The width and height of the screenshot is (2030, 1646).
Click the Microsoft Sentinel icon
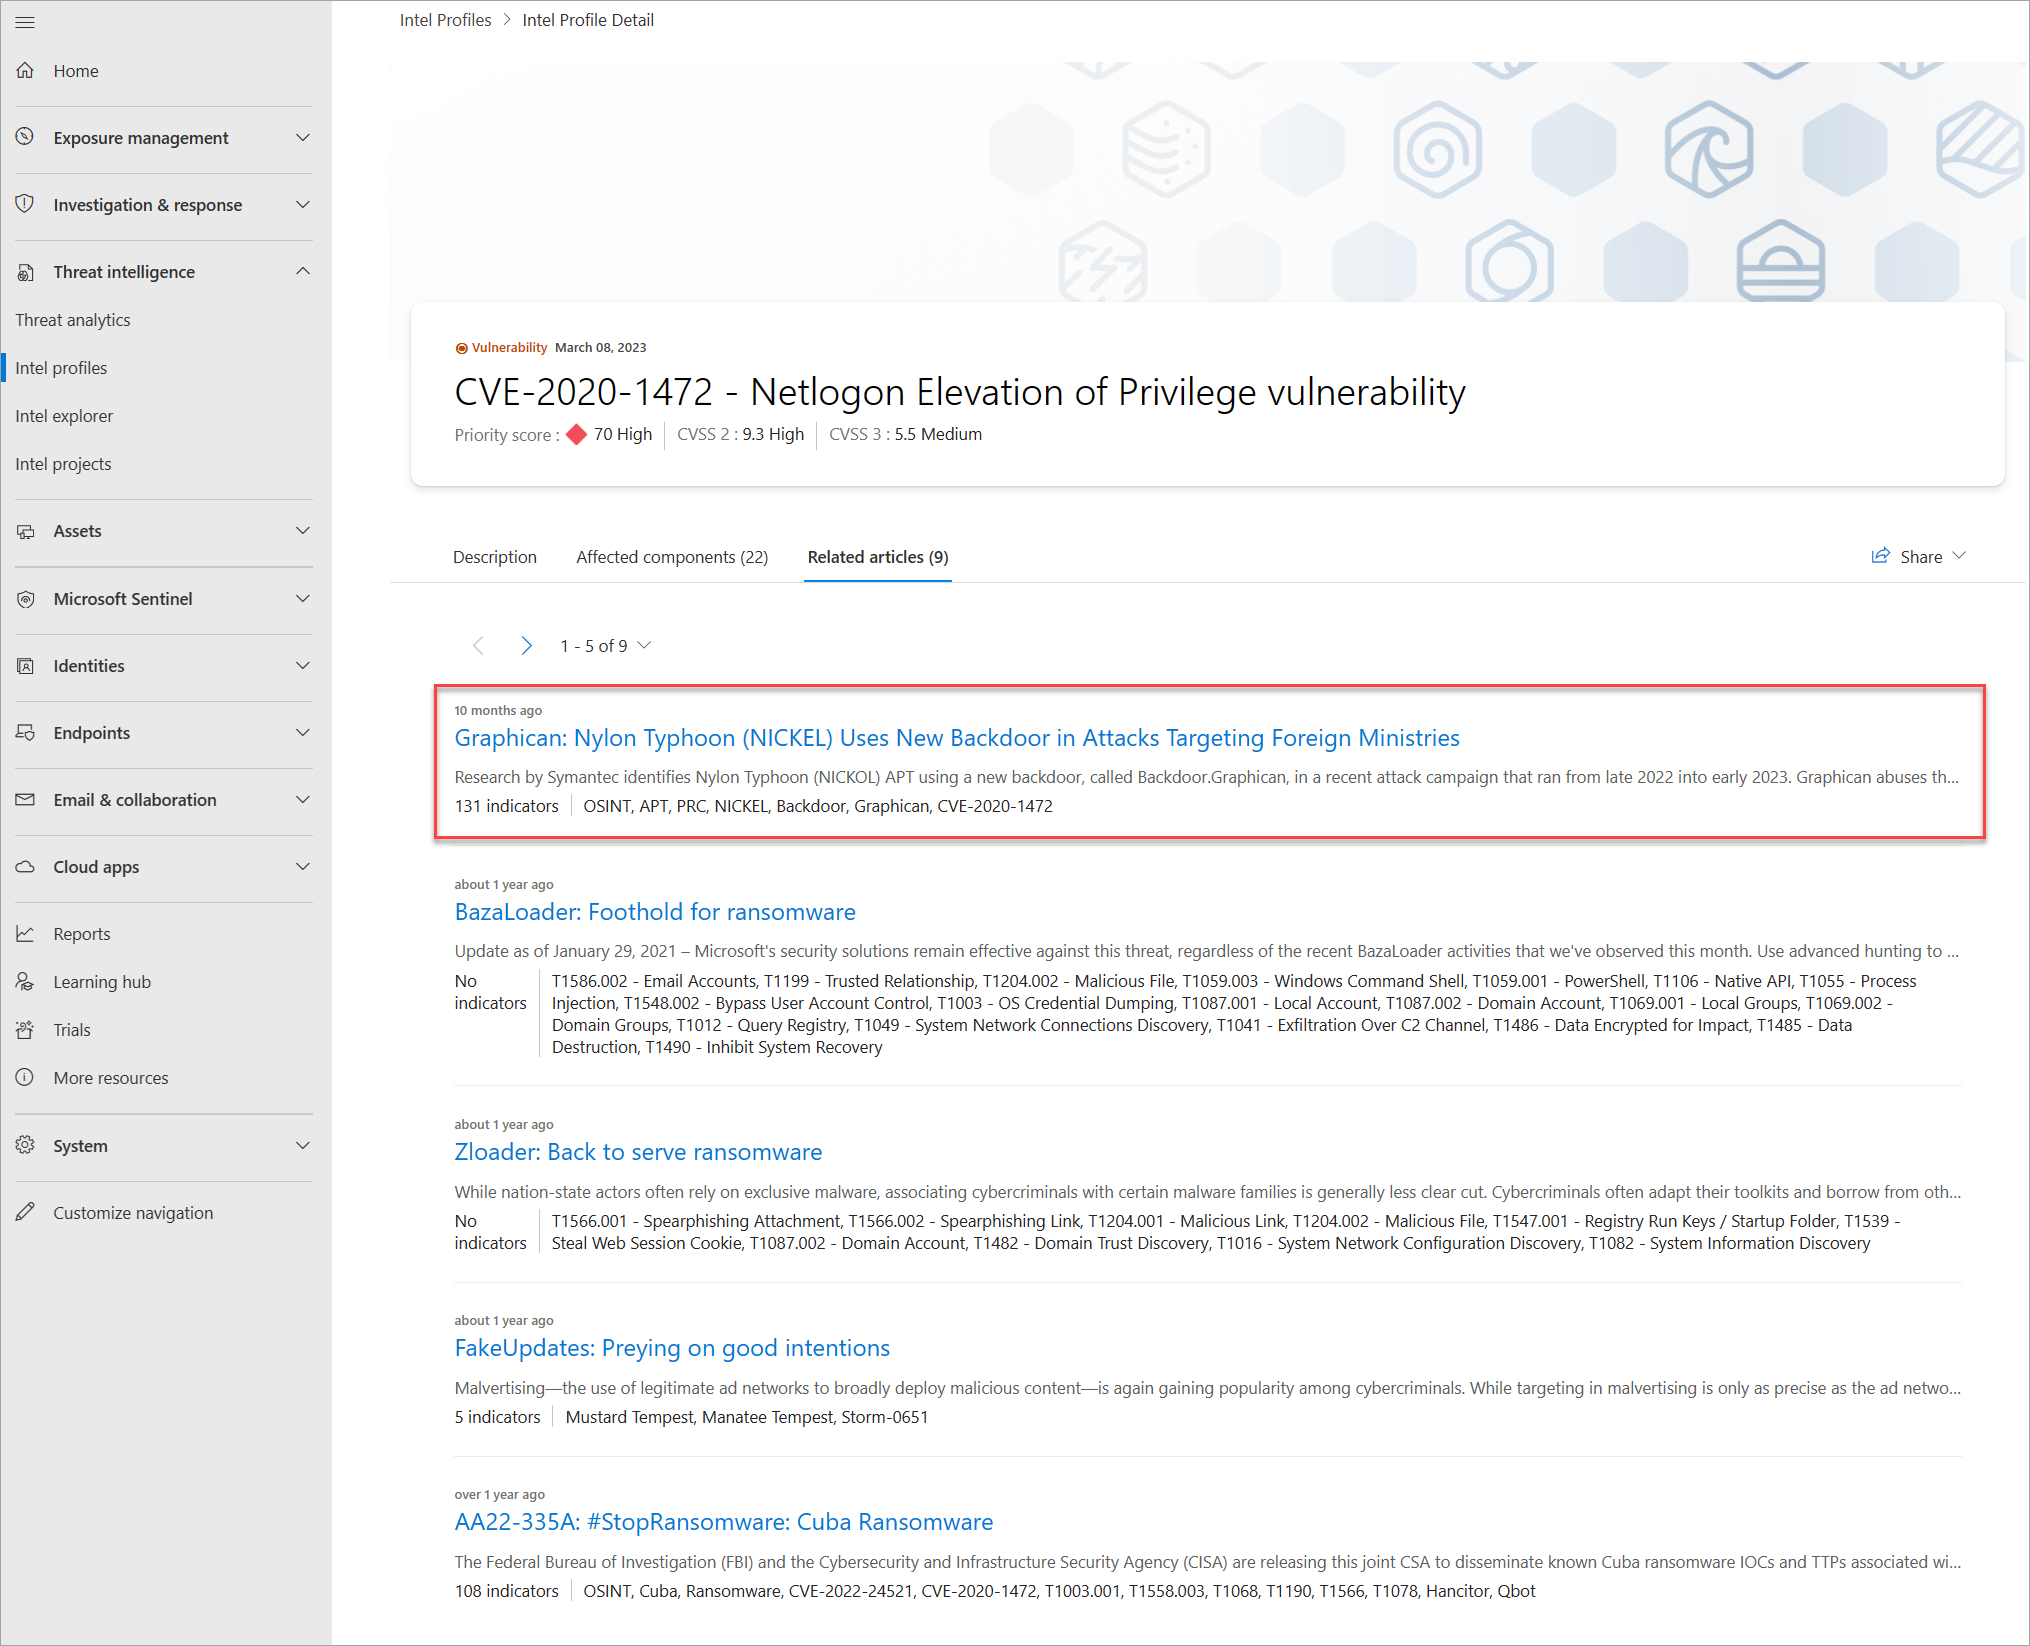pyautogui.click(x=26, y=599)
